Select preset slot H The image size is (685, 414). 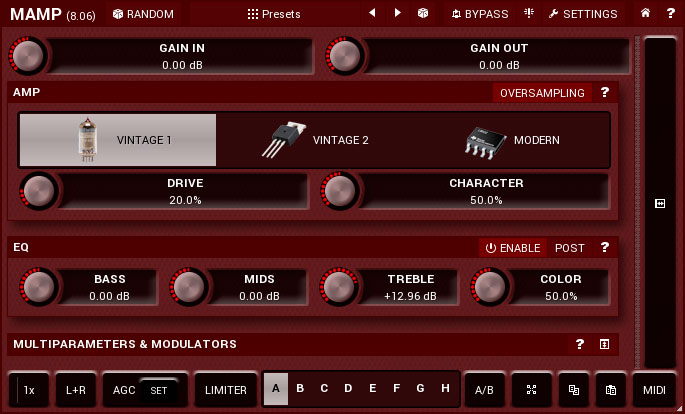445,388
